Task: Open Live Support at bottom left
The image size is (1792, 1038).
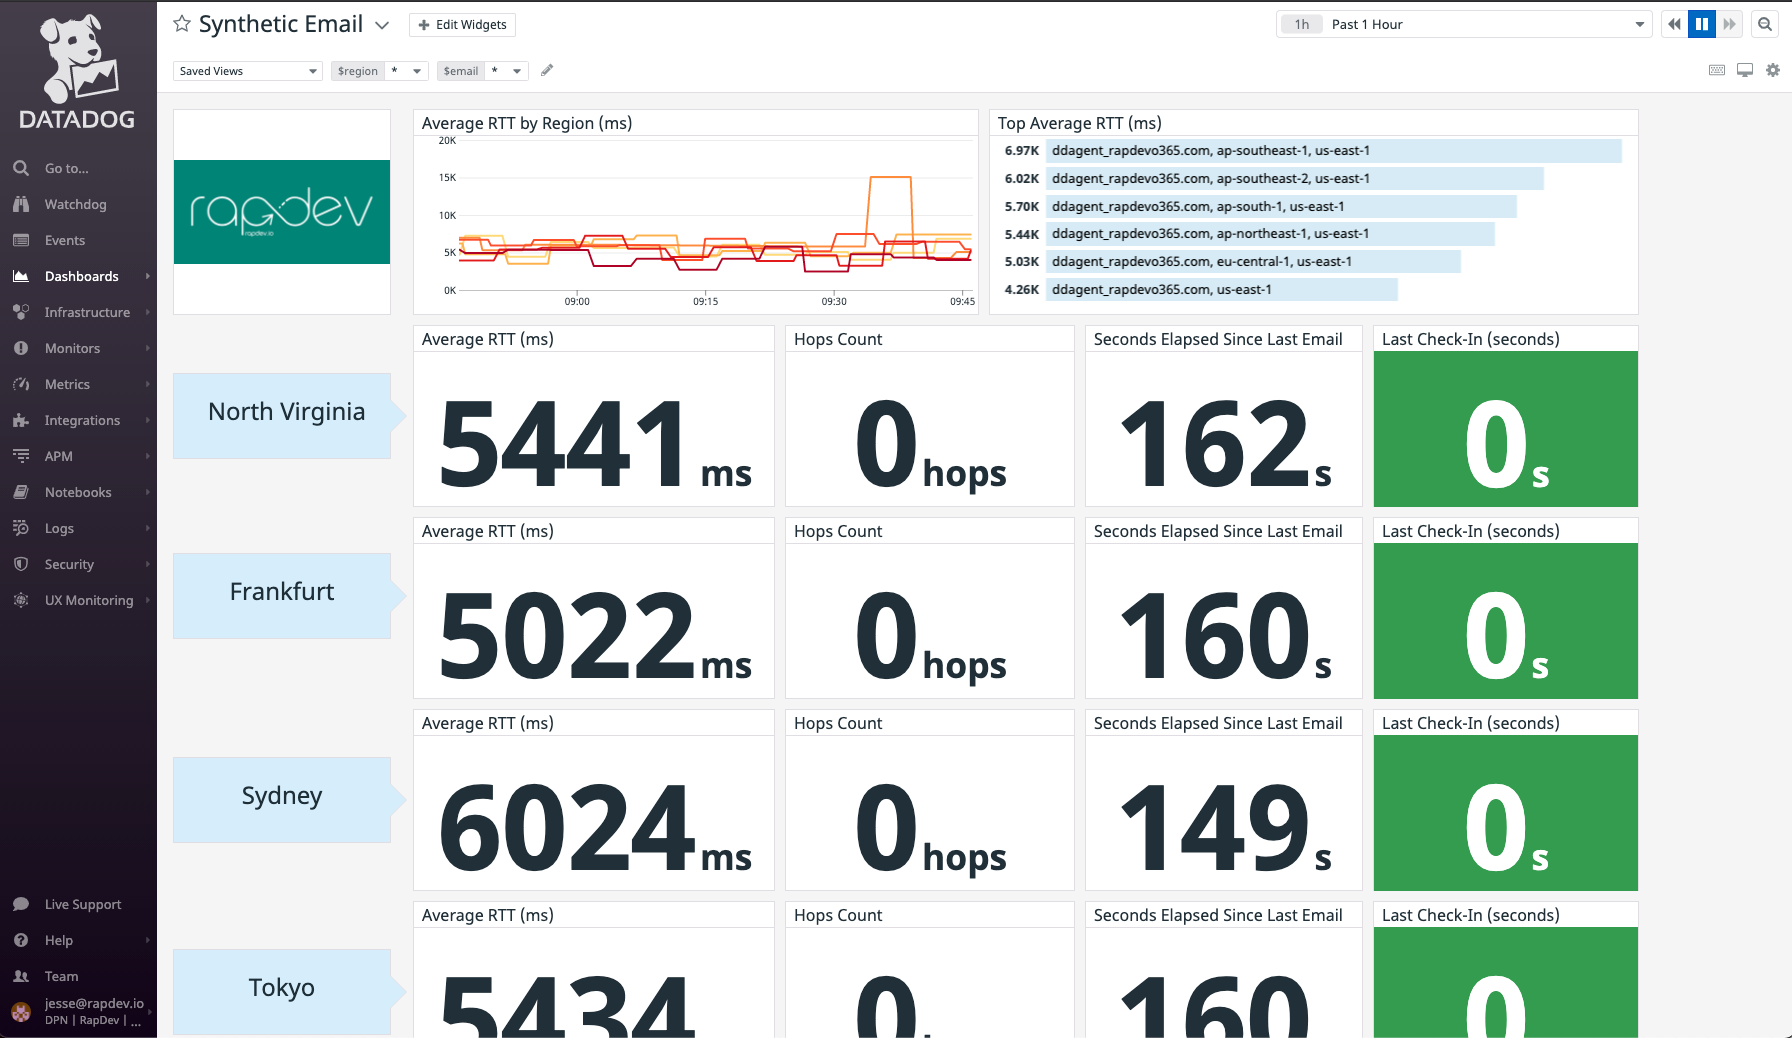Action: (82, 904)
